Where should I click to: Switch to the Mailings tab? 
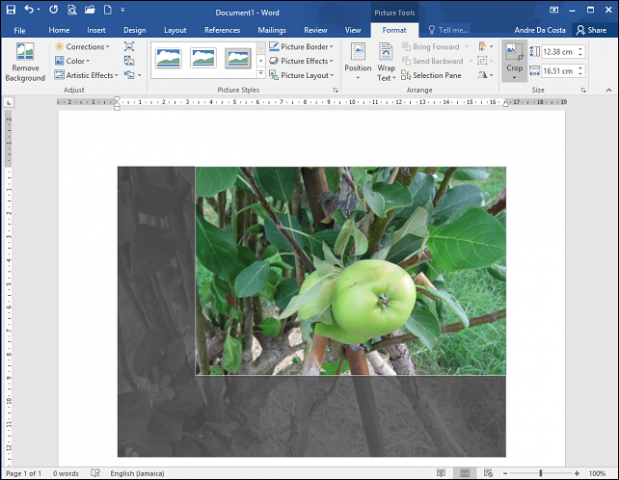click(x=272, y=30)
